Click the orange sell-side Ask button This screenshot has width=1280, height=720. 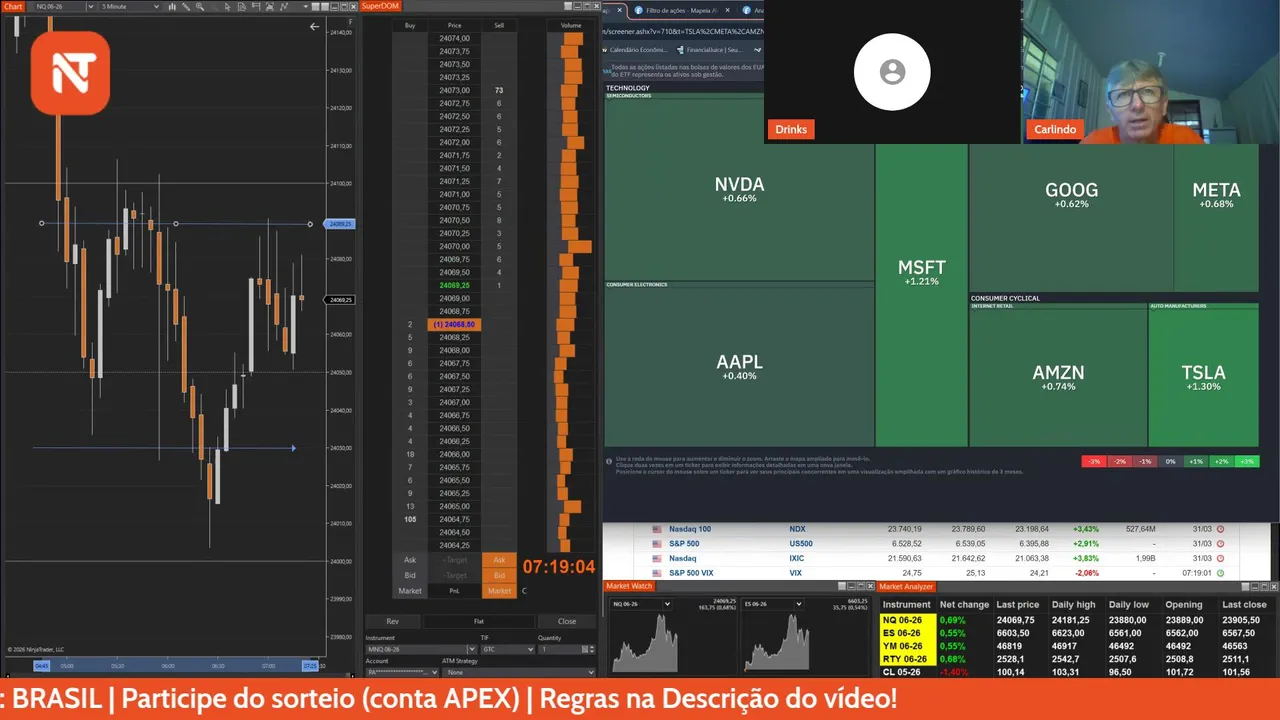point(499,560)
